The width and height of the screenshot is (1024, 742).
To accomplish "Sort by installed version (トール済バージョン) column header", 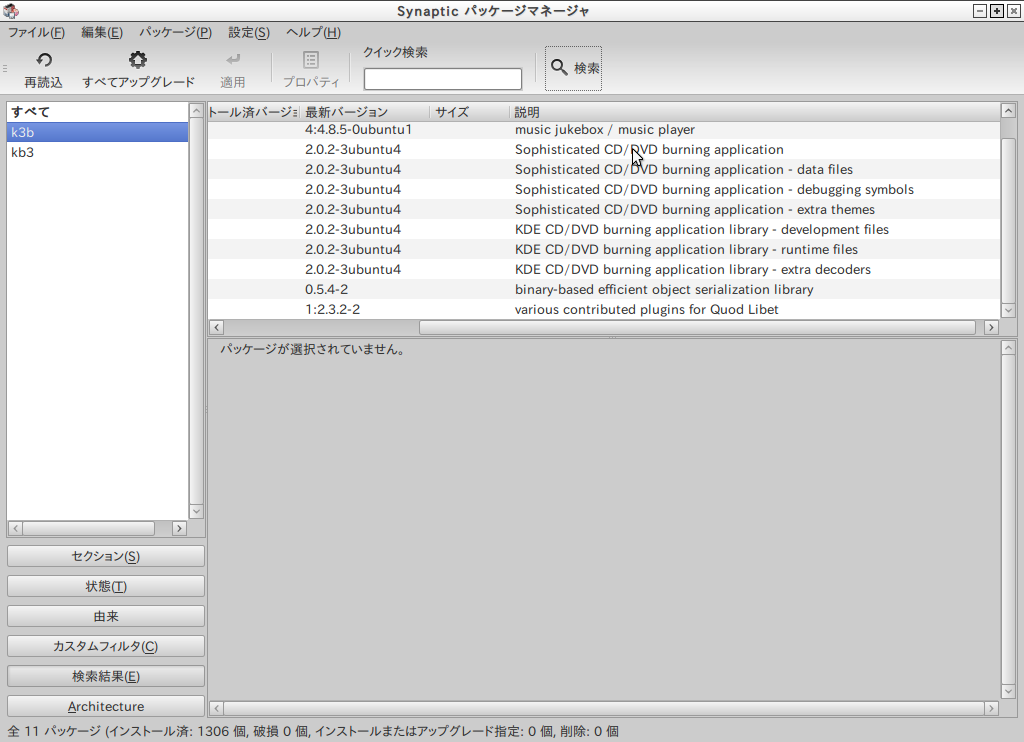I will coord(253,112).
